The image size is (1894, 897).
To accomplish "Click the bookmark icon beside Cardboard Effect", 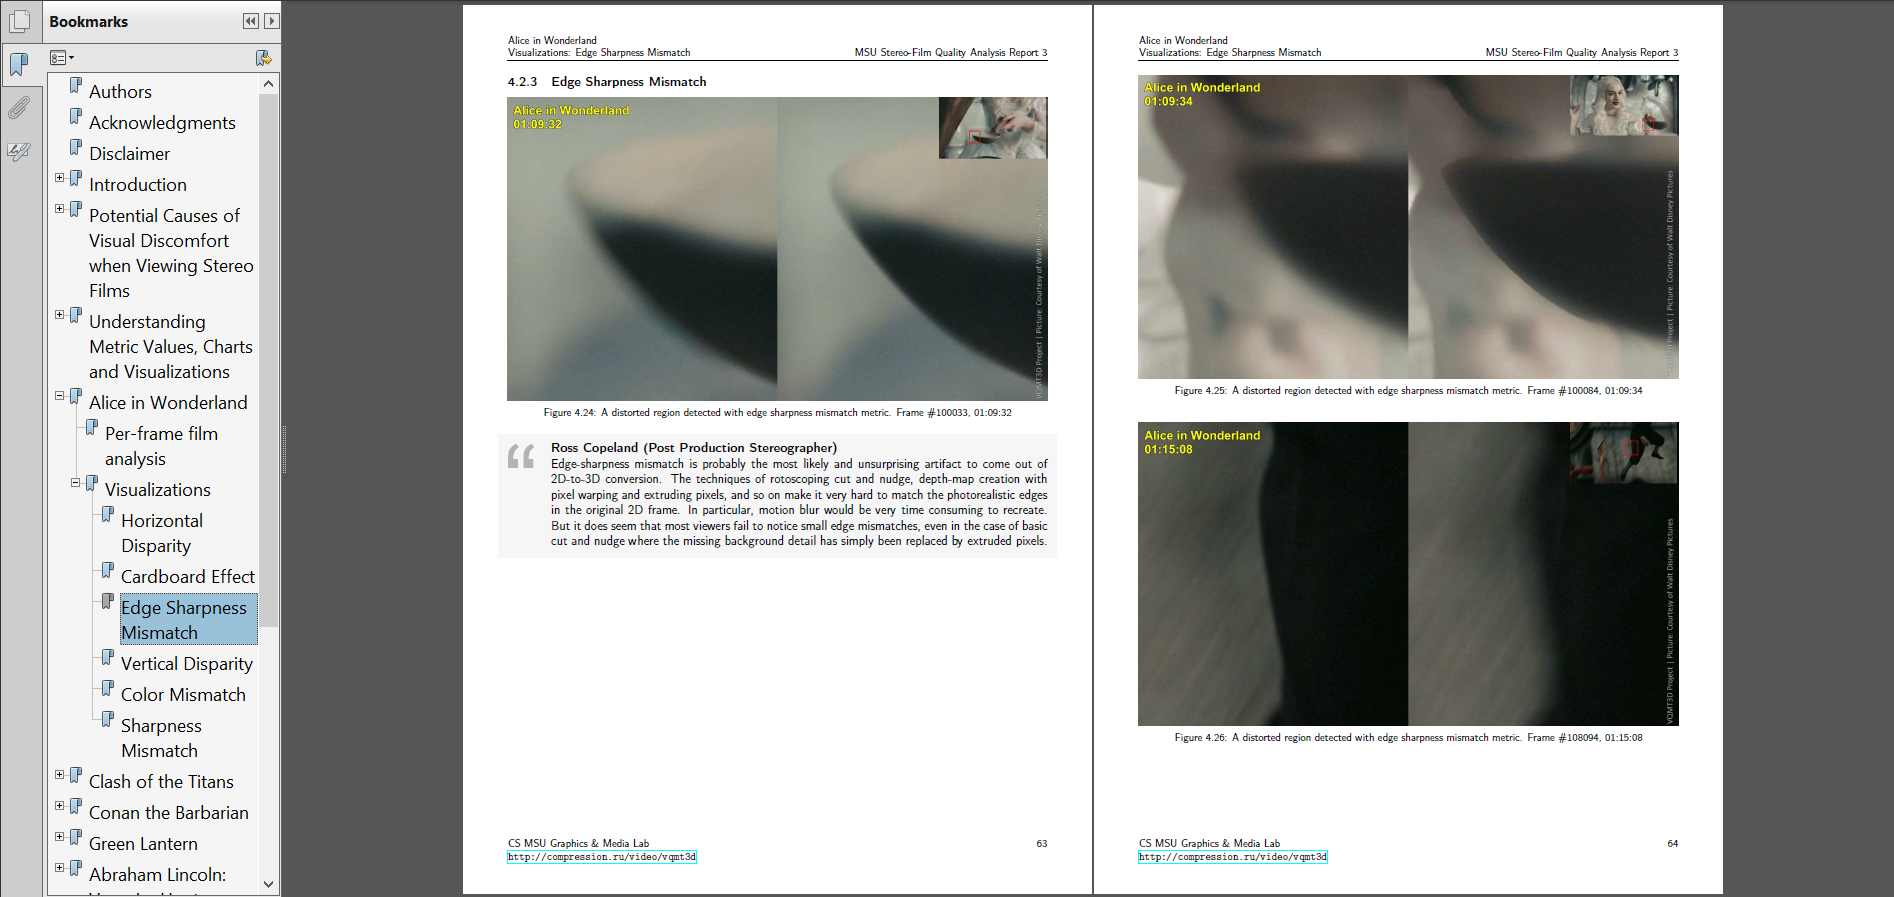I will click(108, 571).
